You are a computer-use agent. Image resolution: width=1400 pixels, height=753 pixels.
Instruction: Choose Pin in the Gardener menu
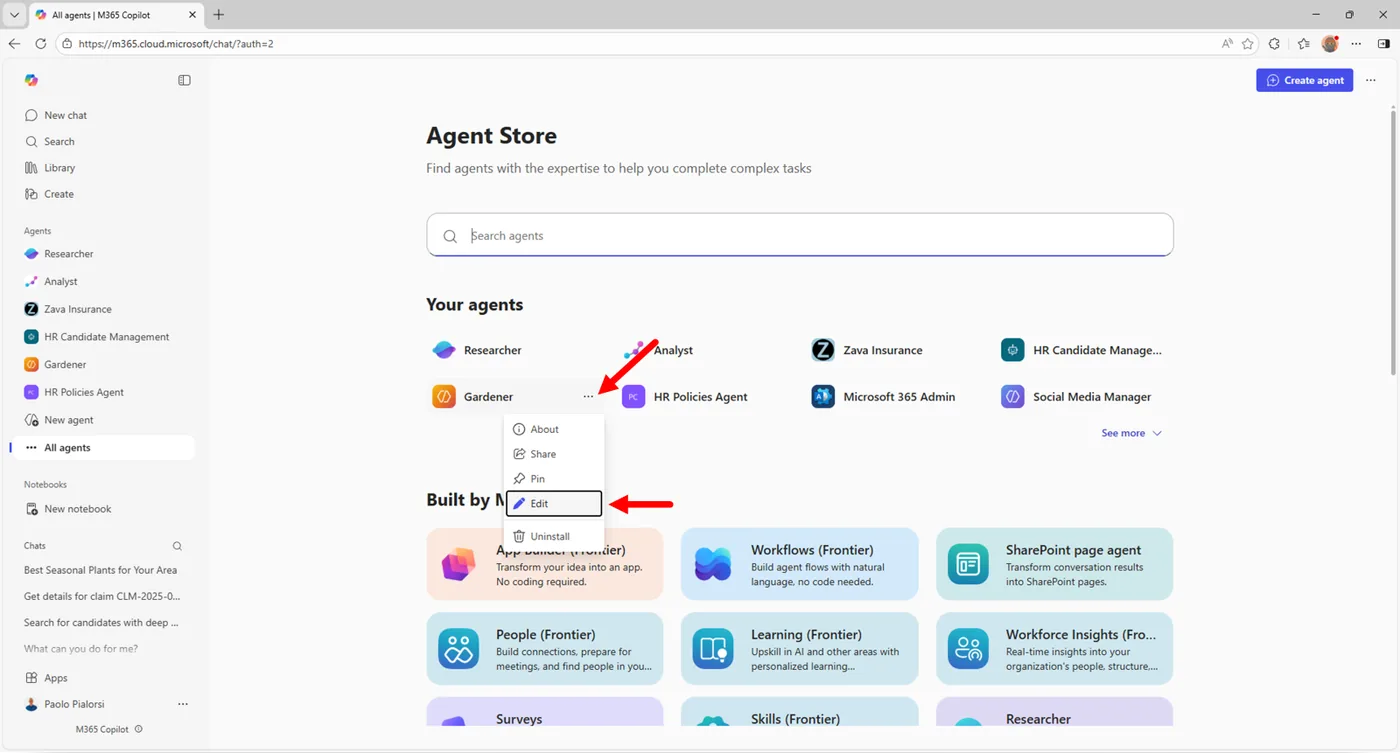[554, 479]
